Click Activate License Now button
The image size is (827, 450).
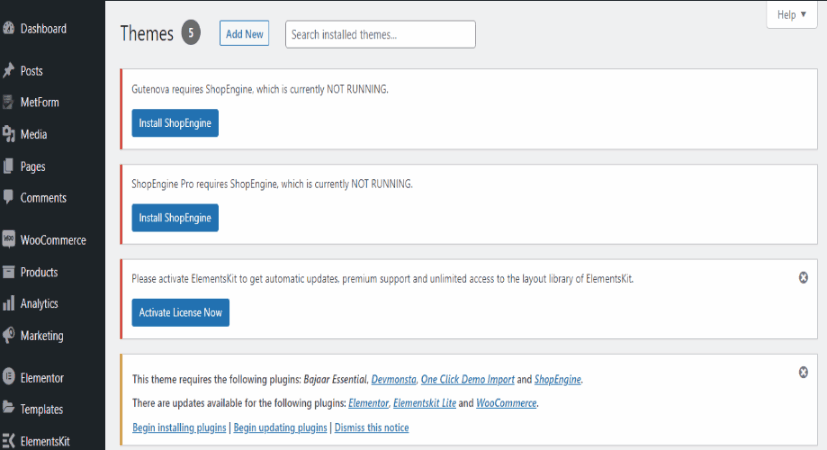pyautogui.click(x=180, y=312)
